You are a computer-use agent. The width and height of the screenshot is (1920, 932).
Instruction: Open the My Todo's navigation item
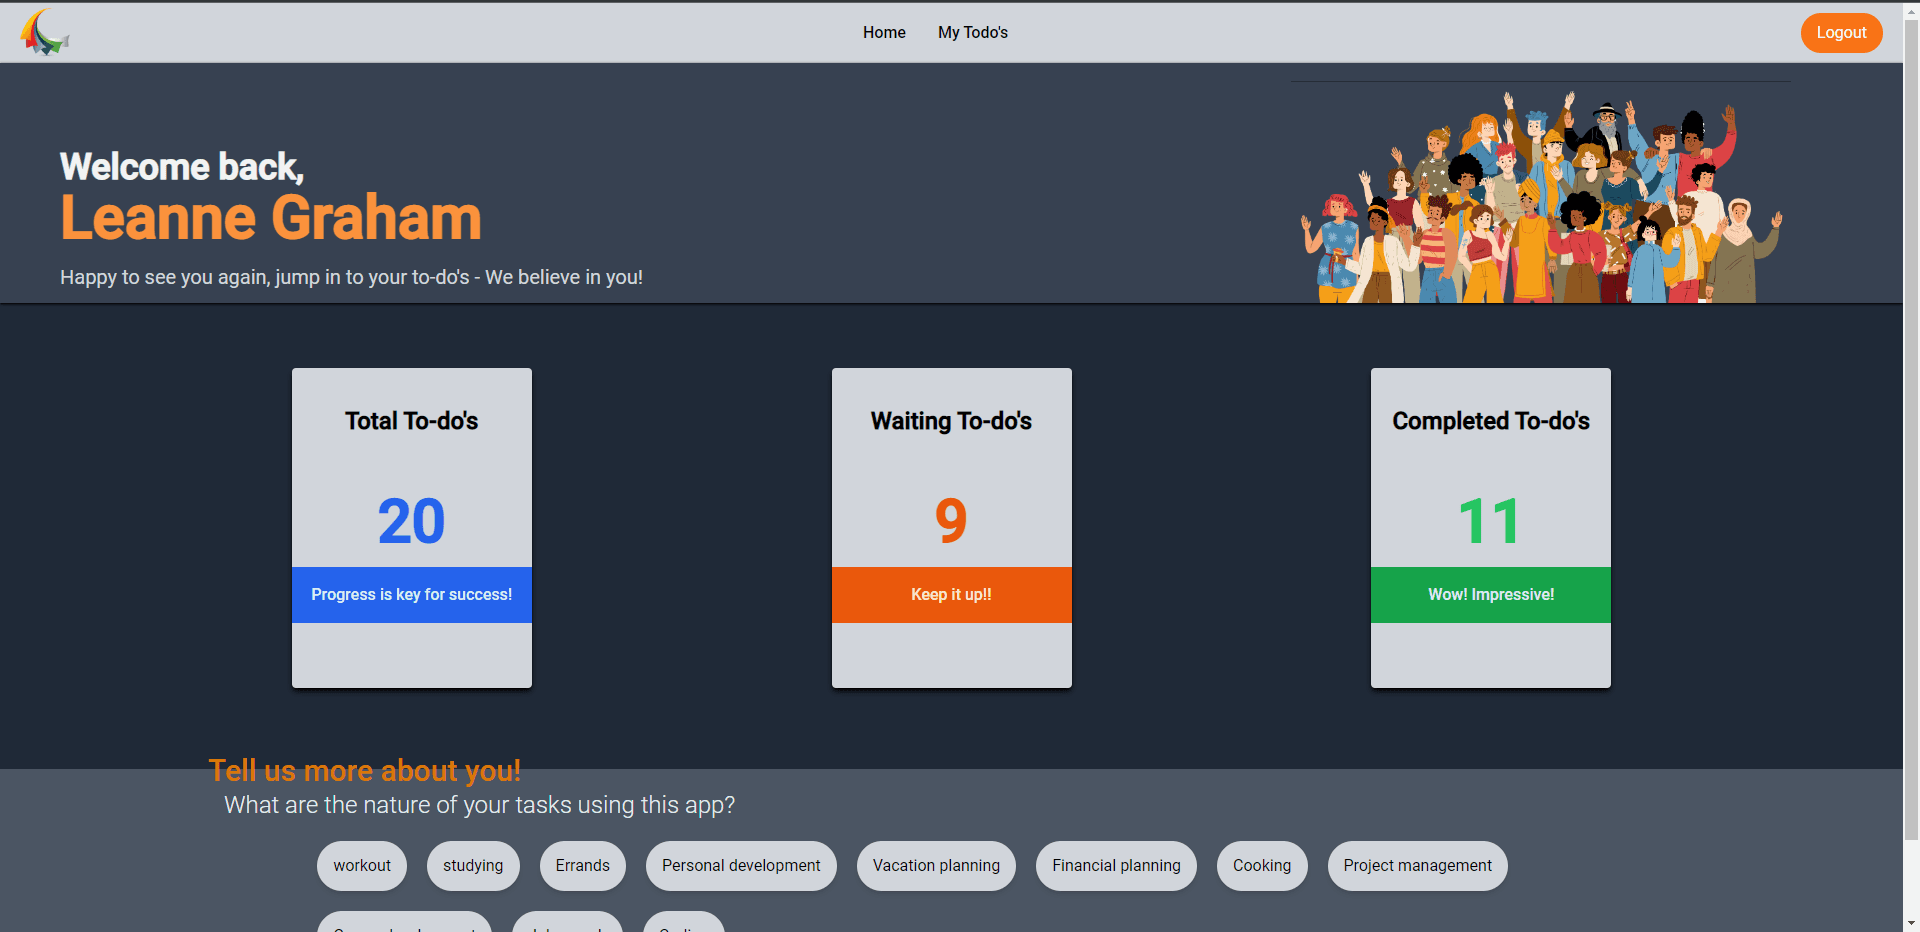point(972,32)
